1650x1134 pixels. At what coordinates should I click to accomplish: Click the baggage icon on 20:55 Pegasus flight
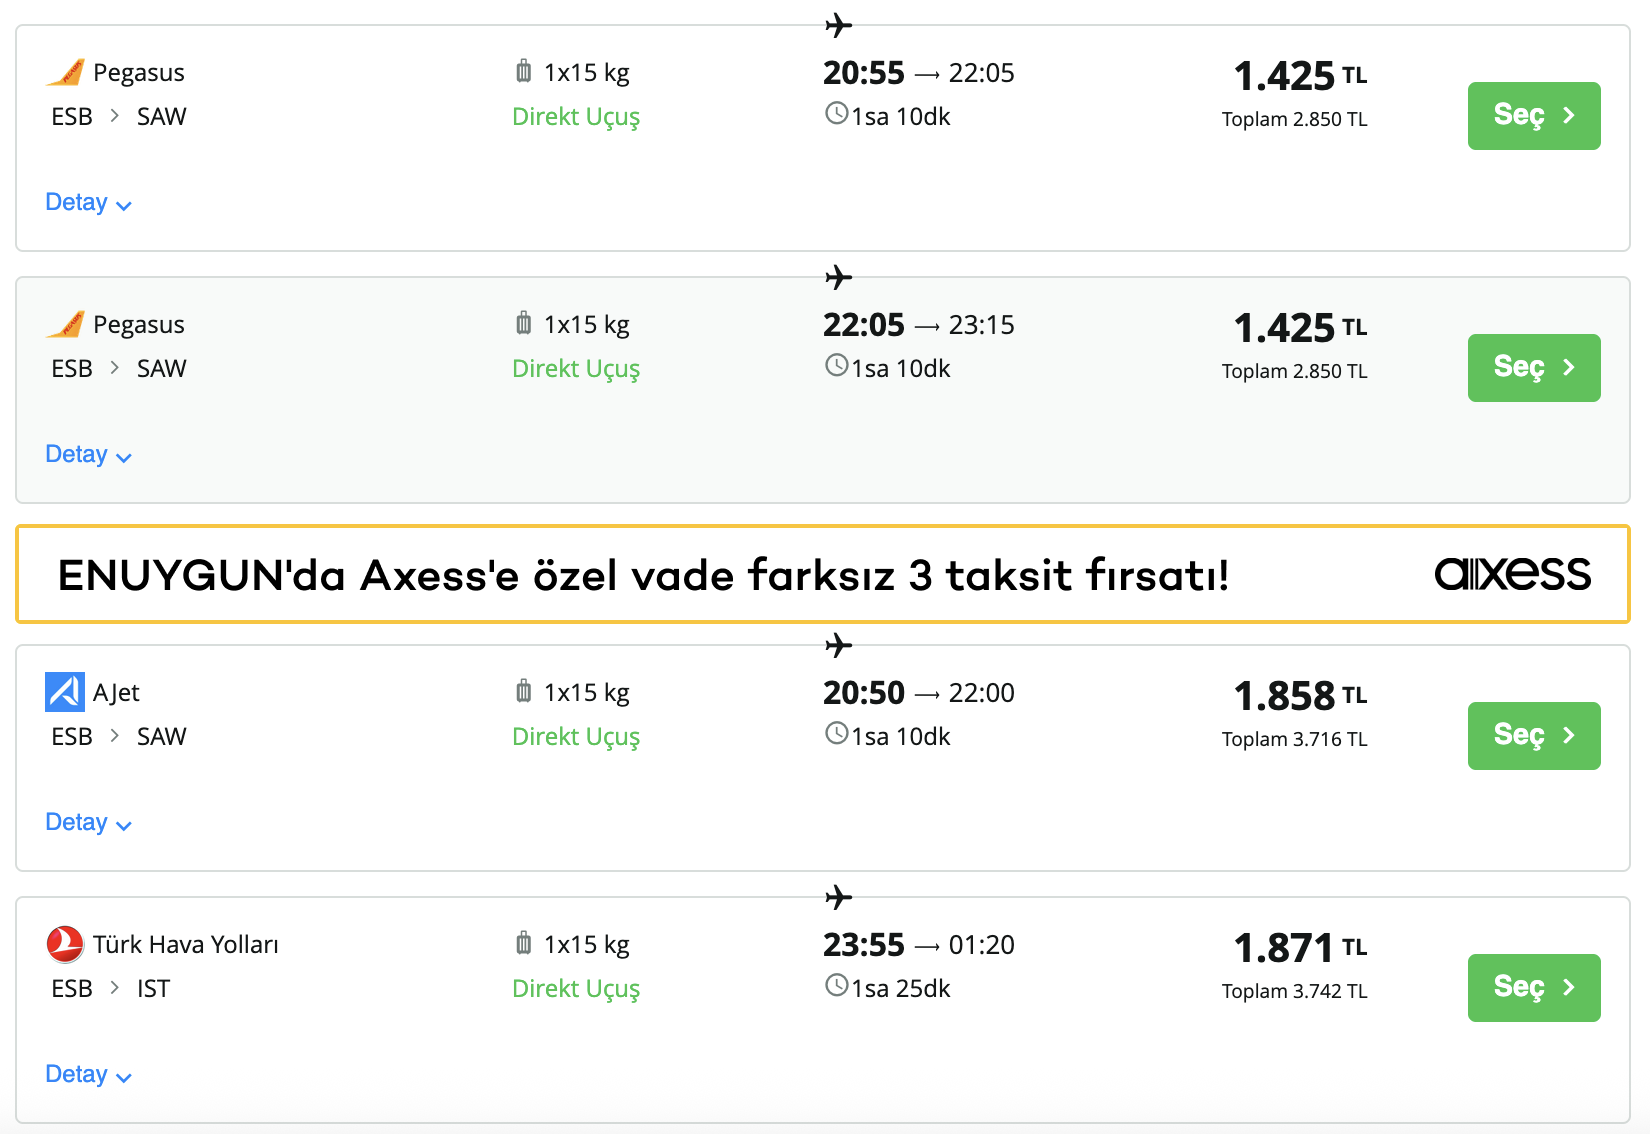tap(523, 71)
